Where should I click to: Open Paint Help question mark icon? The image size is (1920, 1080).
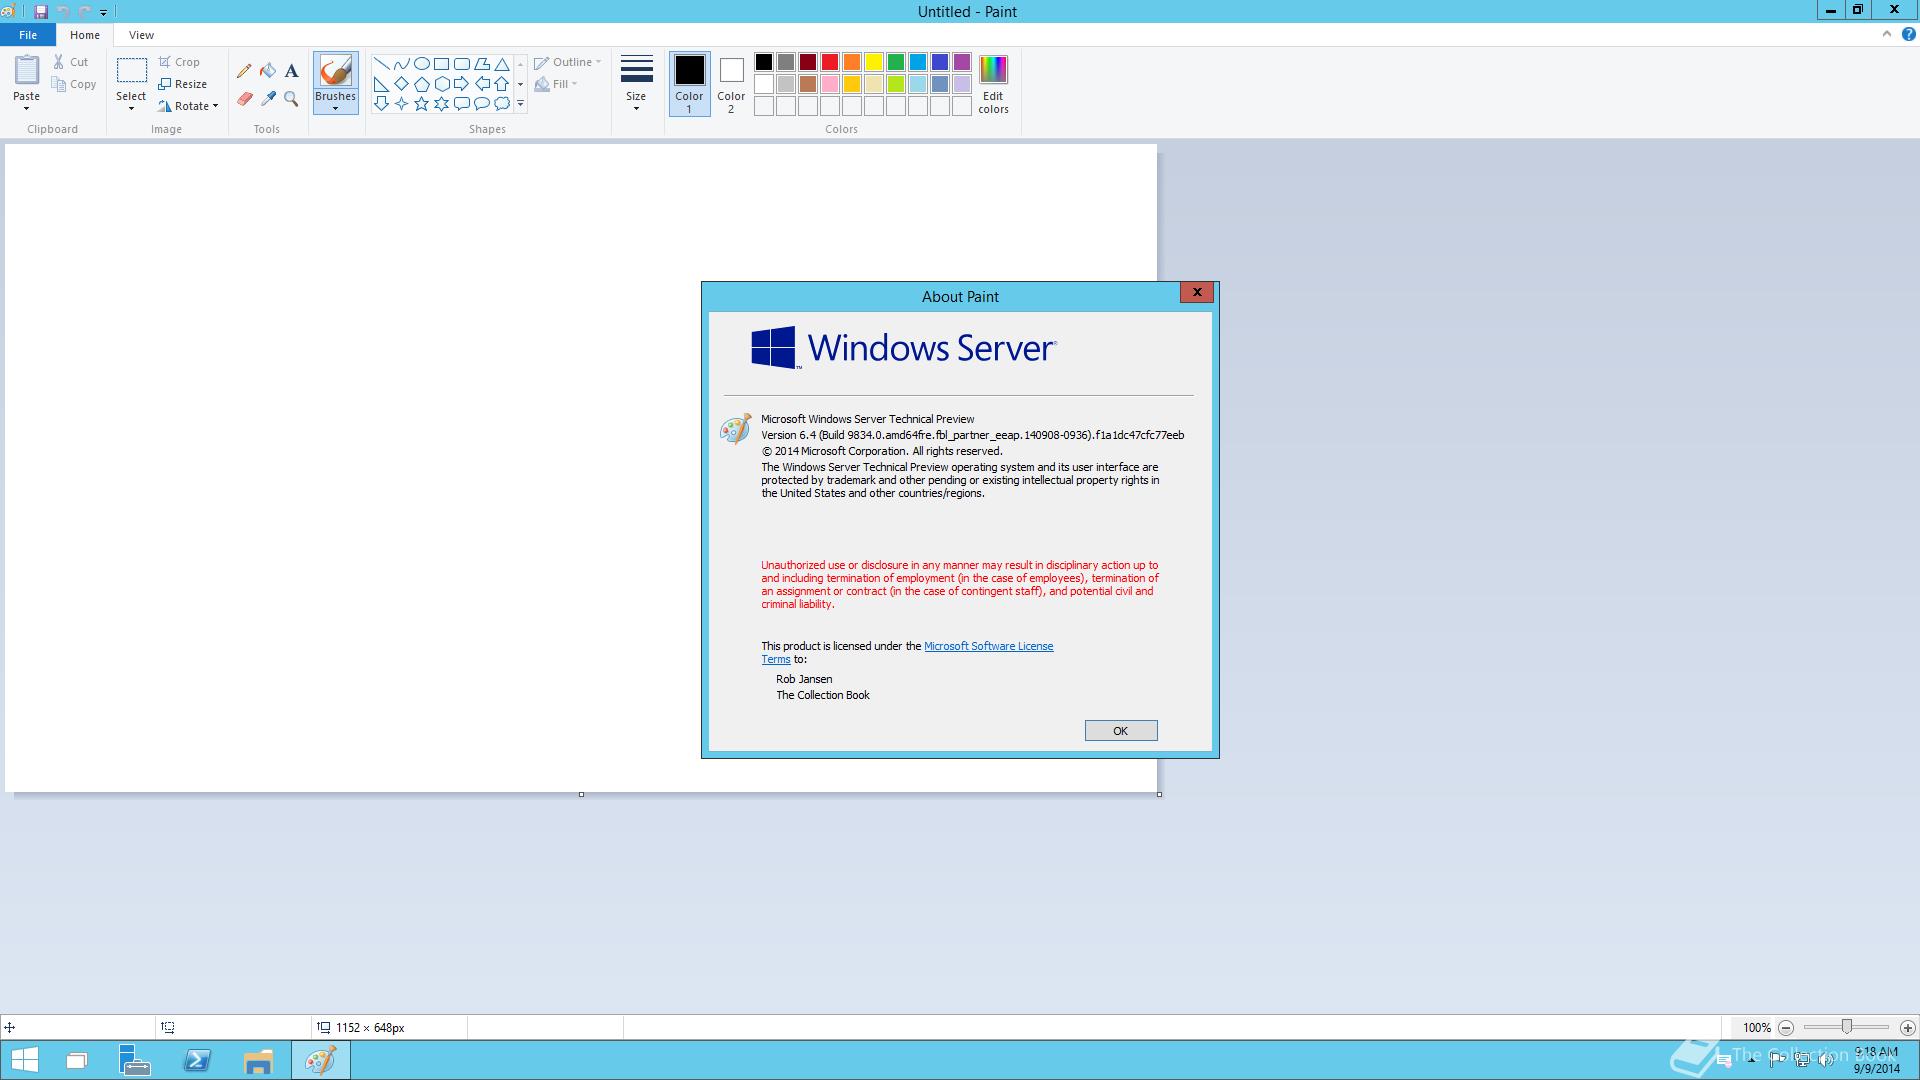[1908, 34]
